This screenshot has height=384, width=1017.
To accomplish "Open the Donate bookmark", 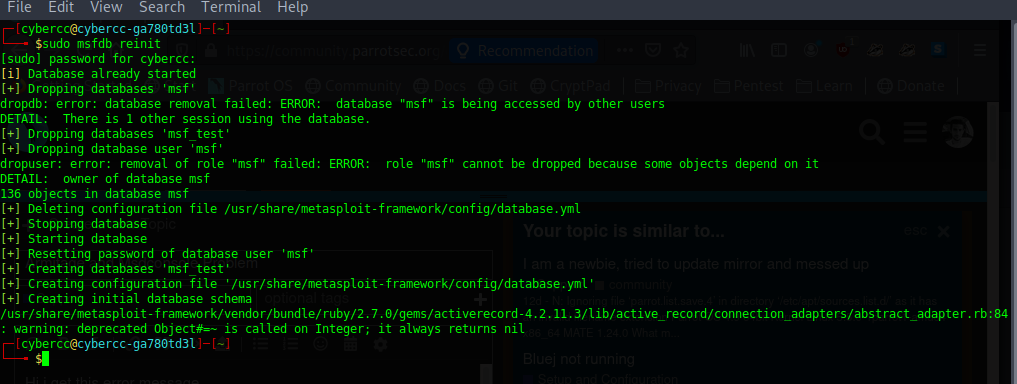I will pyautogui.click(x=911, y=86).
